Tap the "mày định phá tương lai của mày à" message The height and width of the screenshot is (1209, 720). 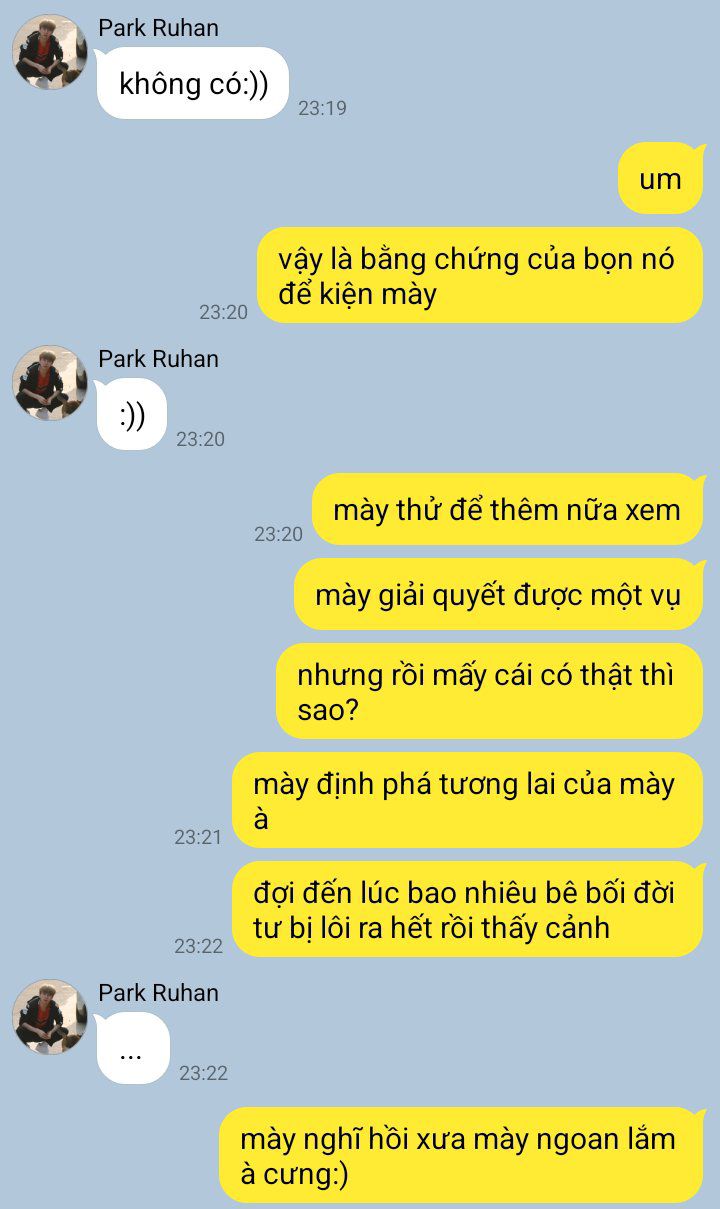point(467,801)
